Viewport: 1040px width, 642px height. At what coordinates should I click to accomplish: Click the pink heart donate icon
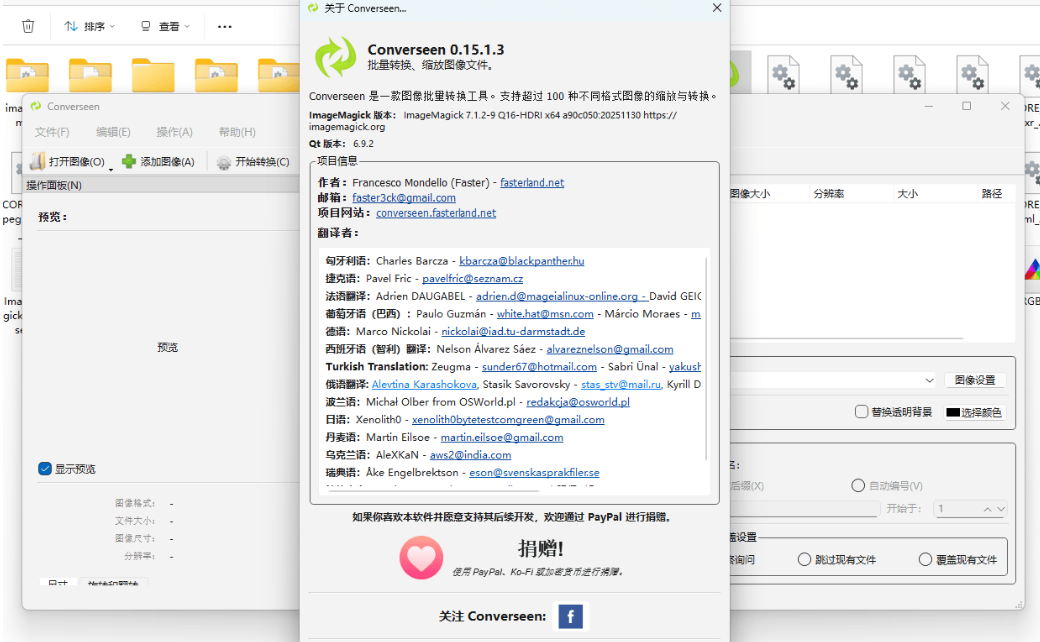coord(421,558)
